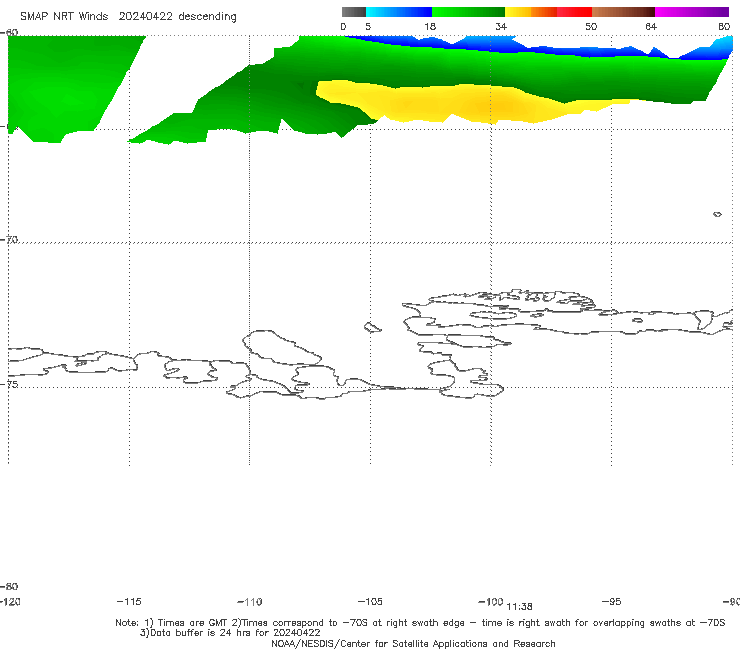Screen dimensions: 740x650
Task: Select the brown segment of the color bar
Action: [623, 12]
